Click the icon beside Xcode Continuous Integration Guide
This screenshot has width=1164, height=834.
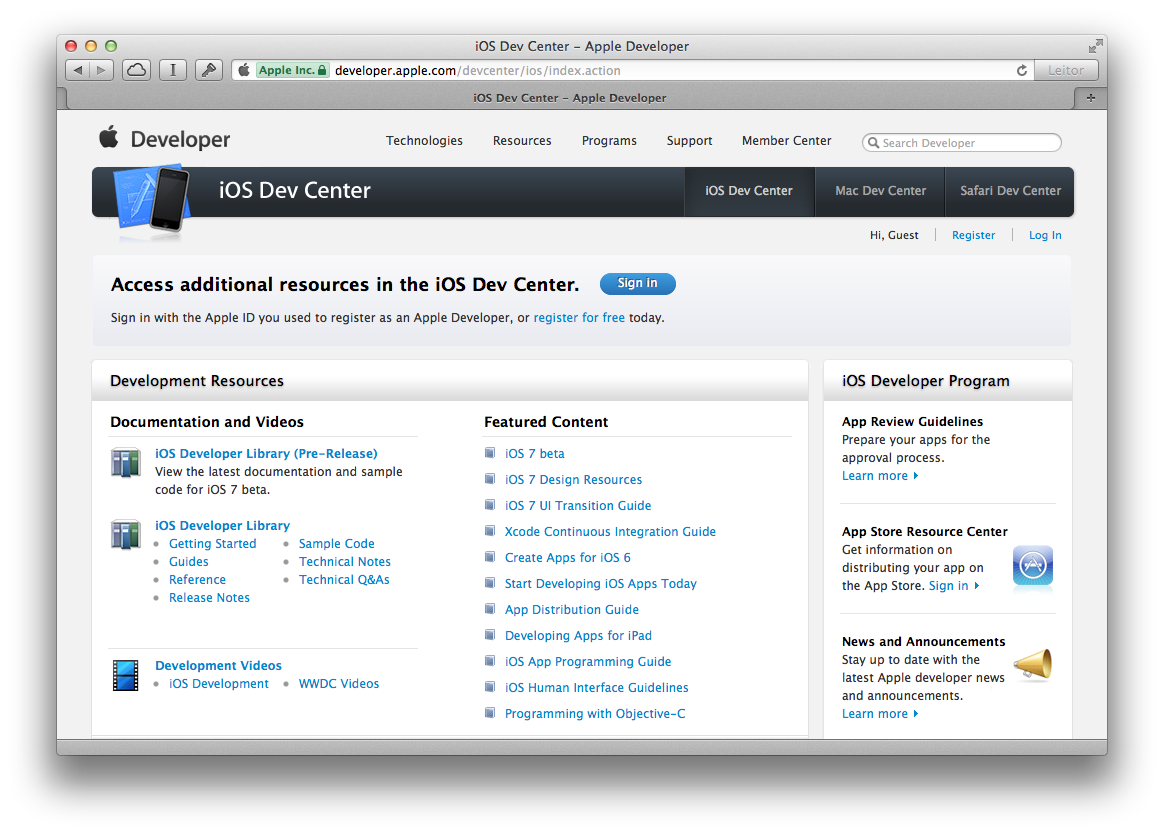pos(490,531)
